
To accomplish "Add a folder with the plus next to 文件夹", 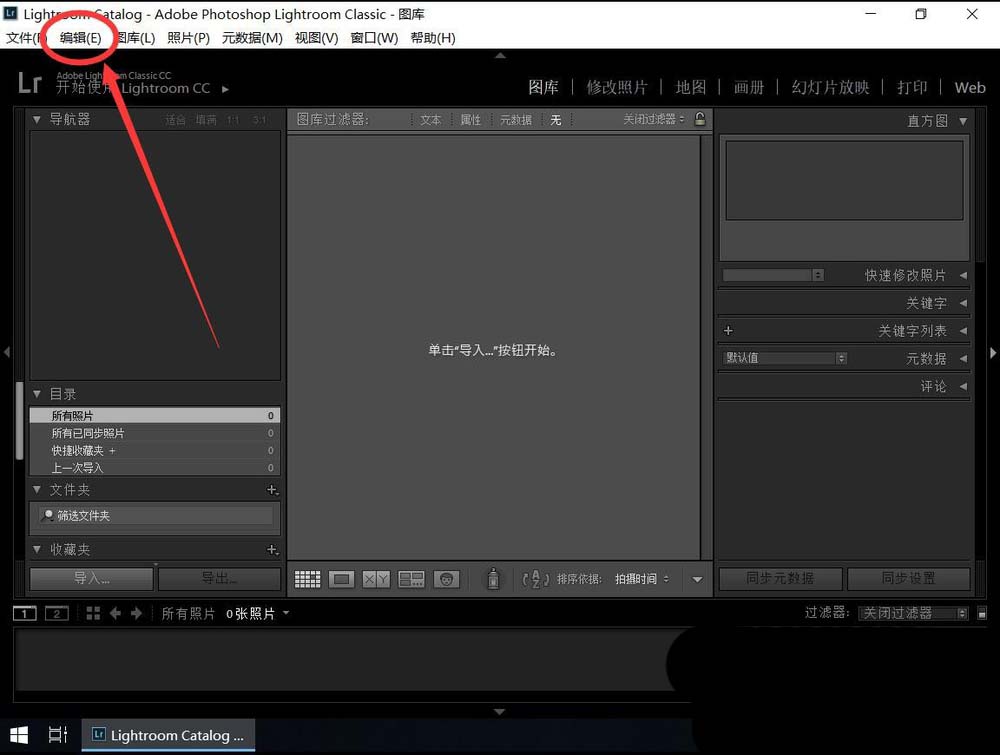I will click(272, 490).
